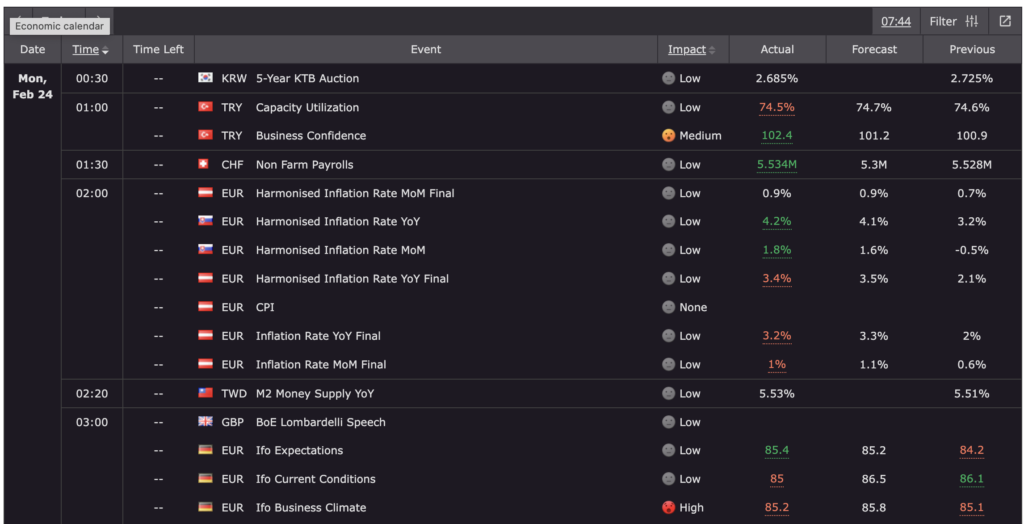Click actual value 74.5% for Capacity Utilization
The height and width of the screenshot is (524, 1024).
coord(777,107)
